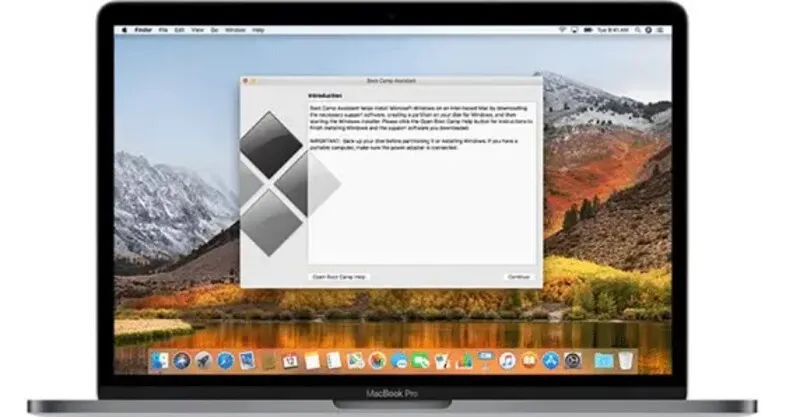Open iBooks icon in Dock
The image size is (800, 417).
click(x=530, y=361)
